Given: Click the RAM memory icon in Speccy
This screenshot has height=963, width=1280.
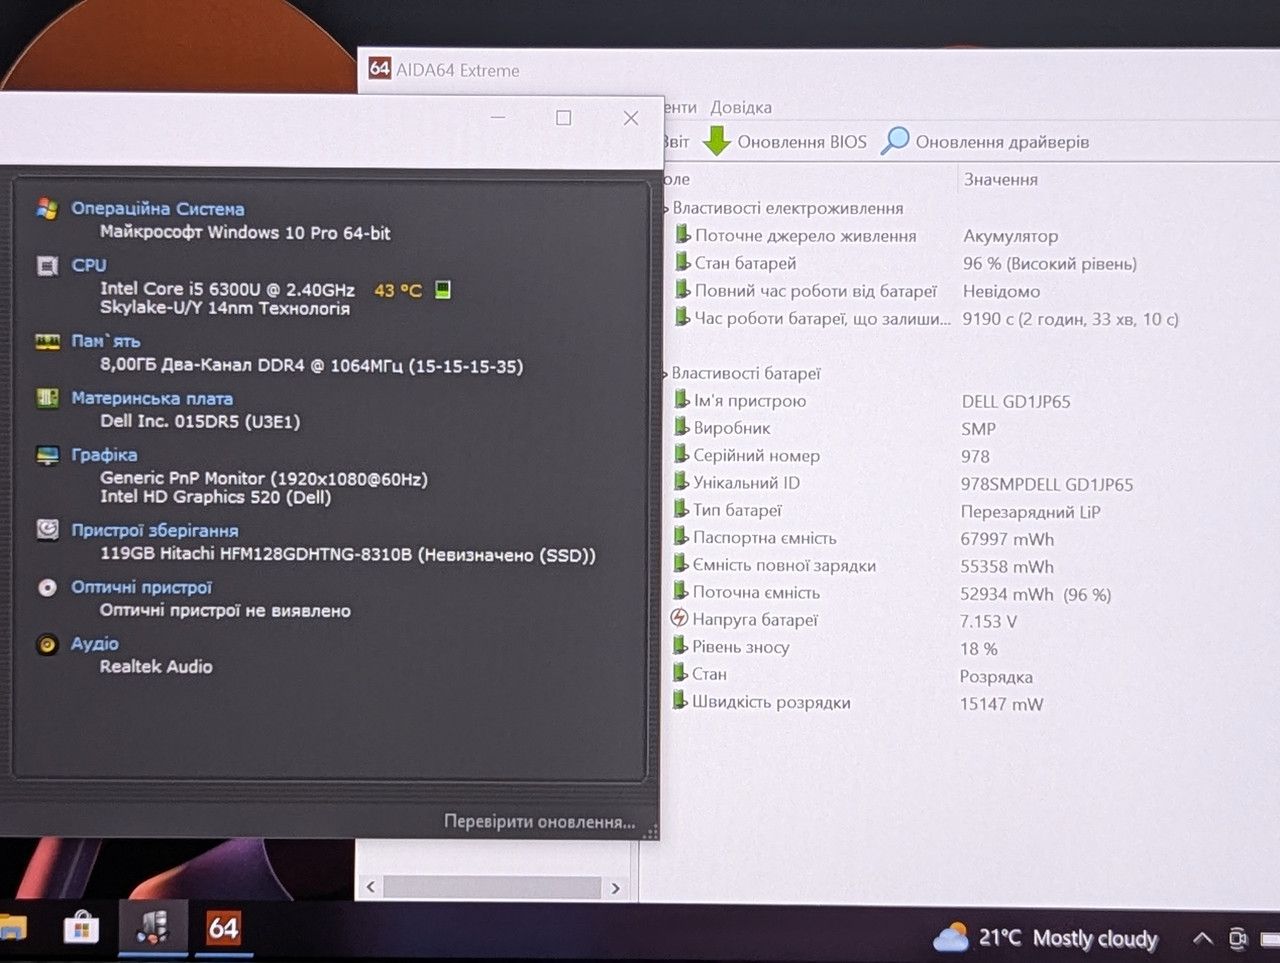Looking at the screenshot, I should coord(47,341).
